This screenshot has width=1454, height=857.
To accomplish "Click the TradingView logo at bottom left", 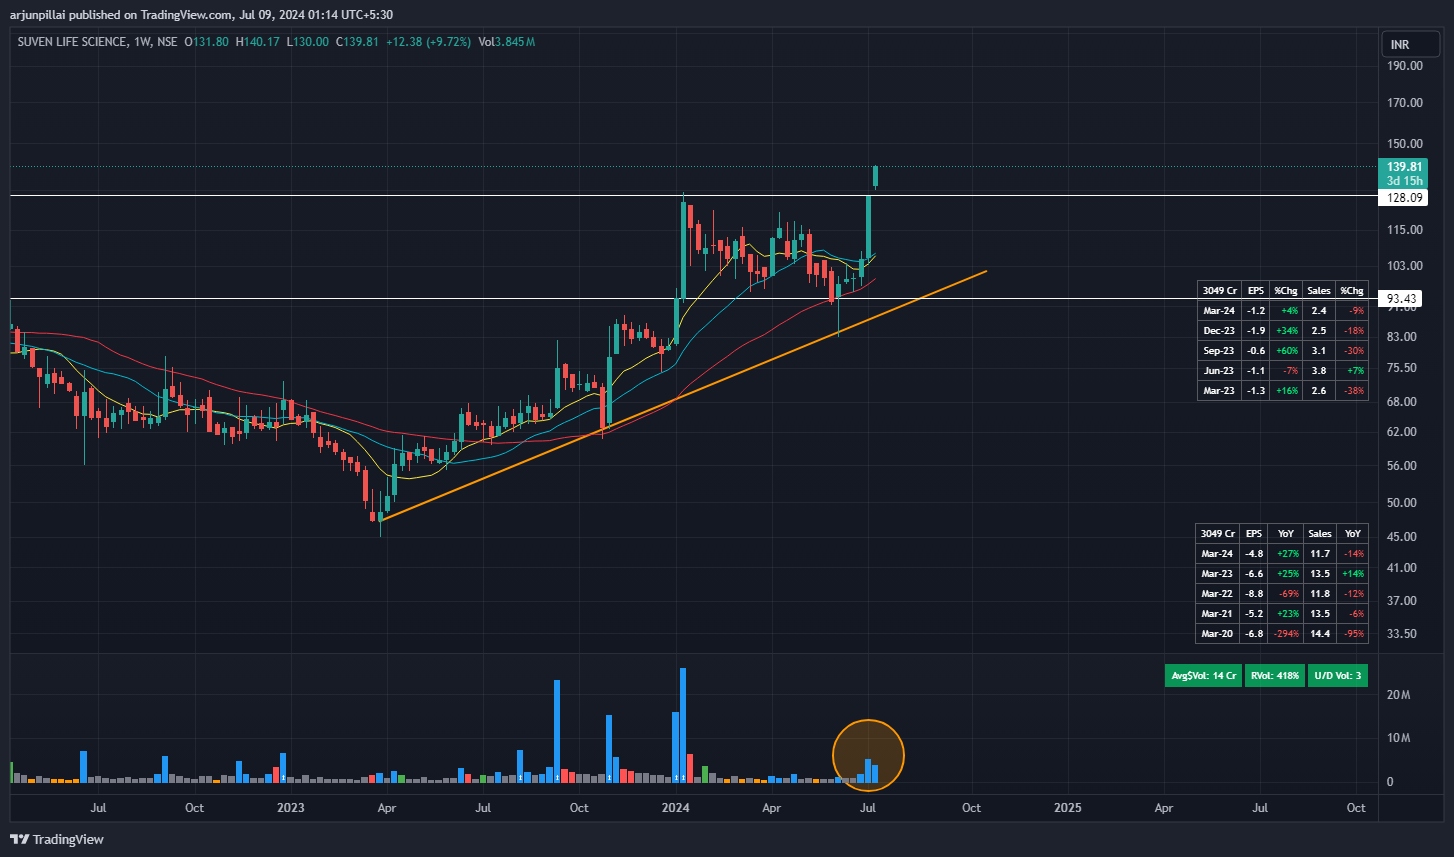I will (57, 839).
